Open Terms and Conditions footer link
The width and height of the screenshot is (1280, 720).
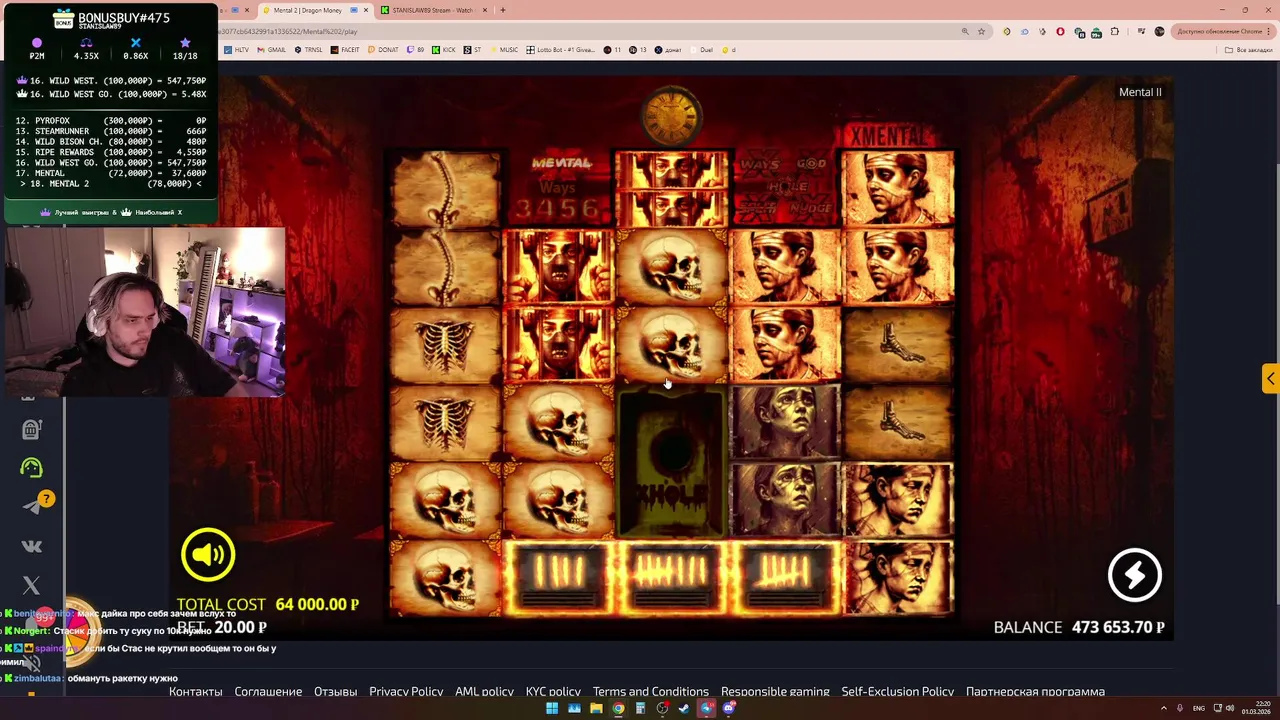tap(650, 691)
